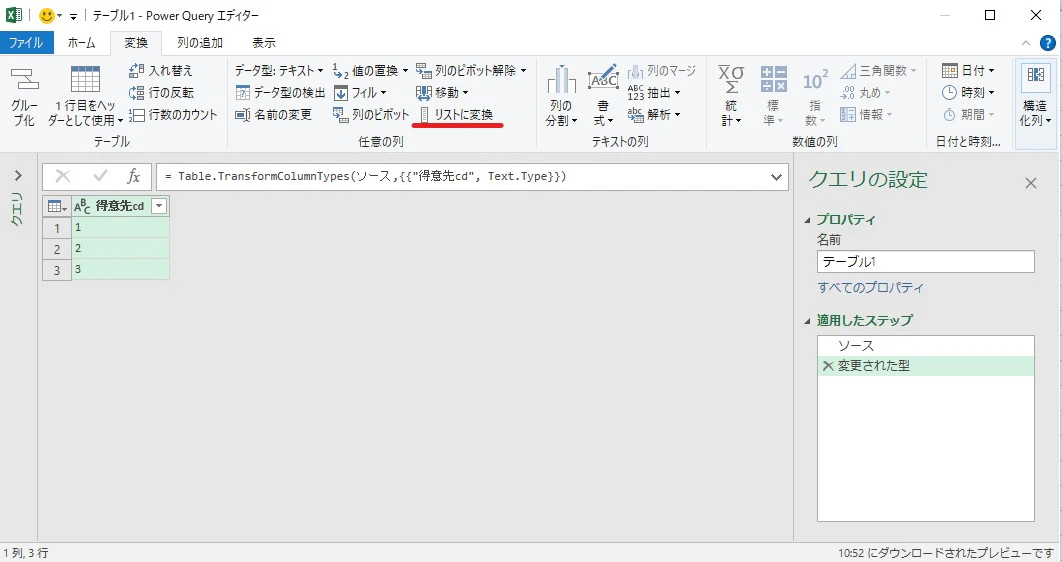Click 名前の変更 (Rename) in ribbon
The width and height of the screenshot is (1062, 562).
273,114
